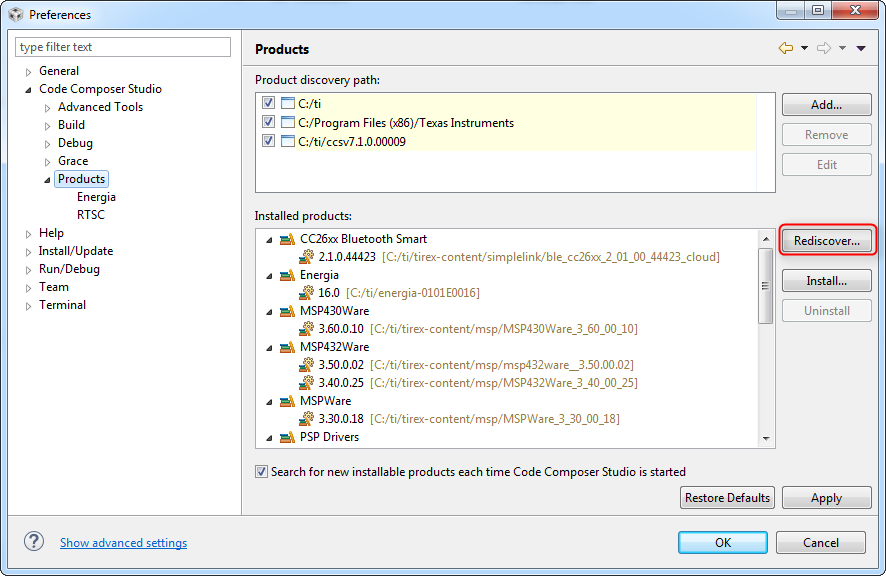This screenshot has width=886, height=576.
Task: Open the Energia preferences page
Action: [x=96, y=197]
